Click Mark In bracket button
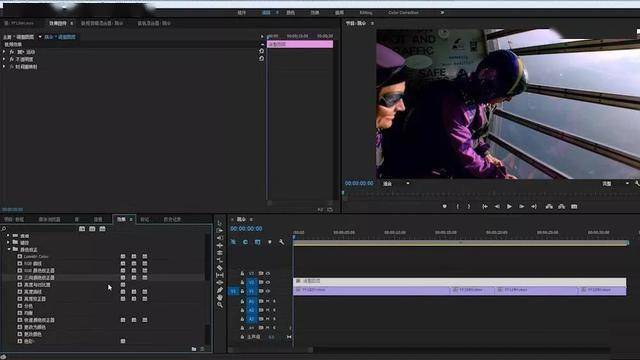Screen dimensions: 640x360 click(458, 207)
